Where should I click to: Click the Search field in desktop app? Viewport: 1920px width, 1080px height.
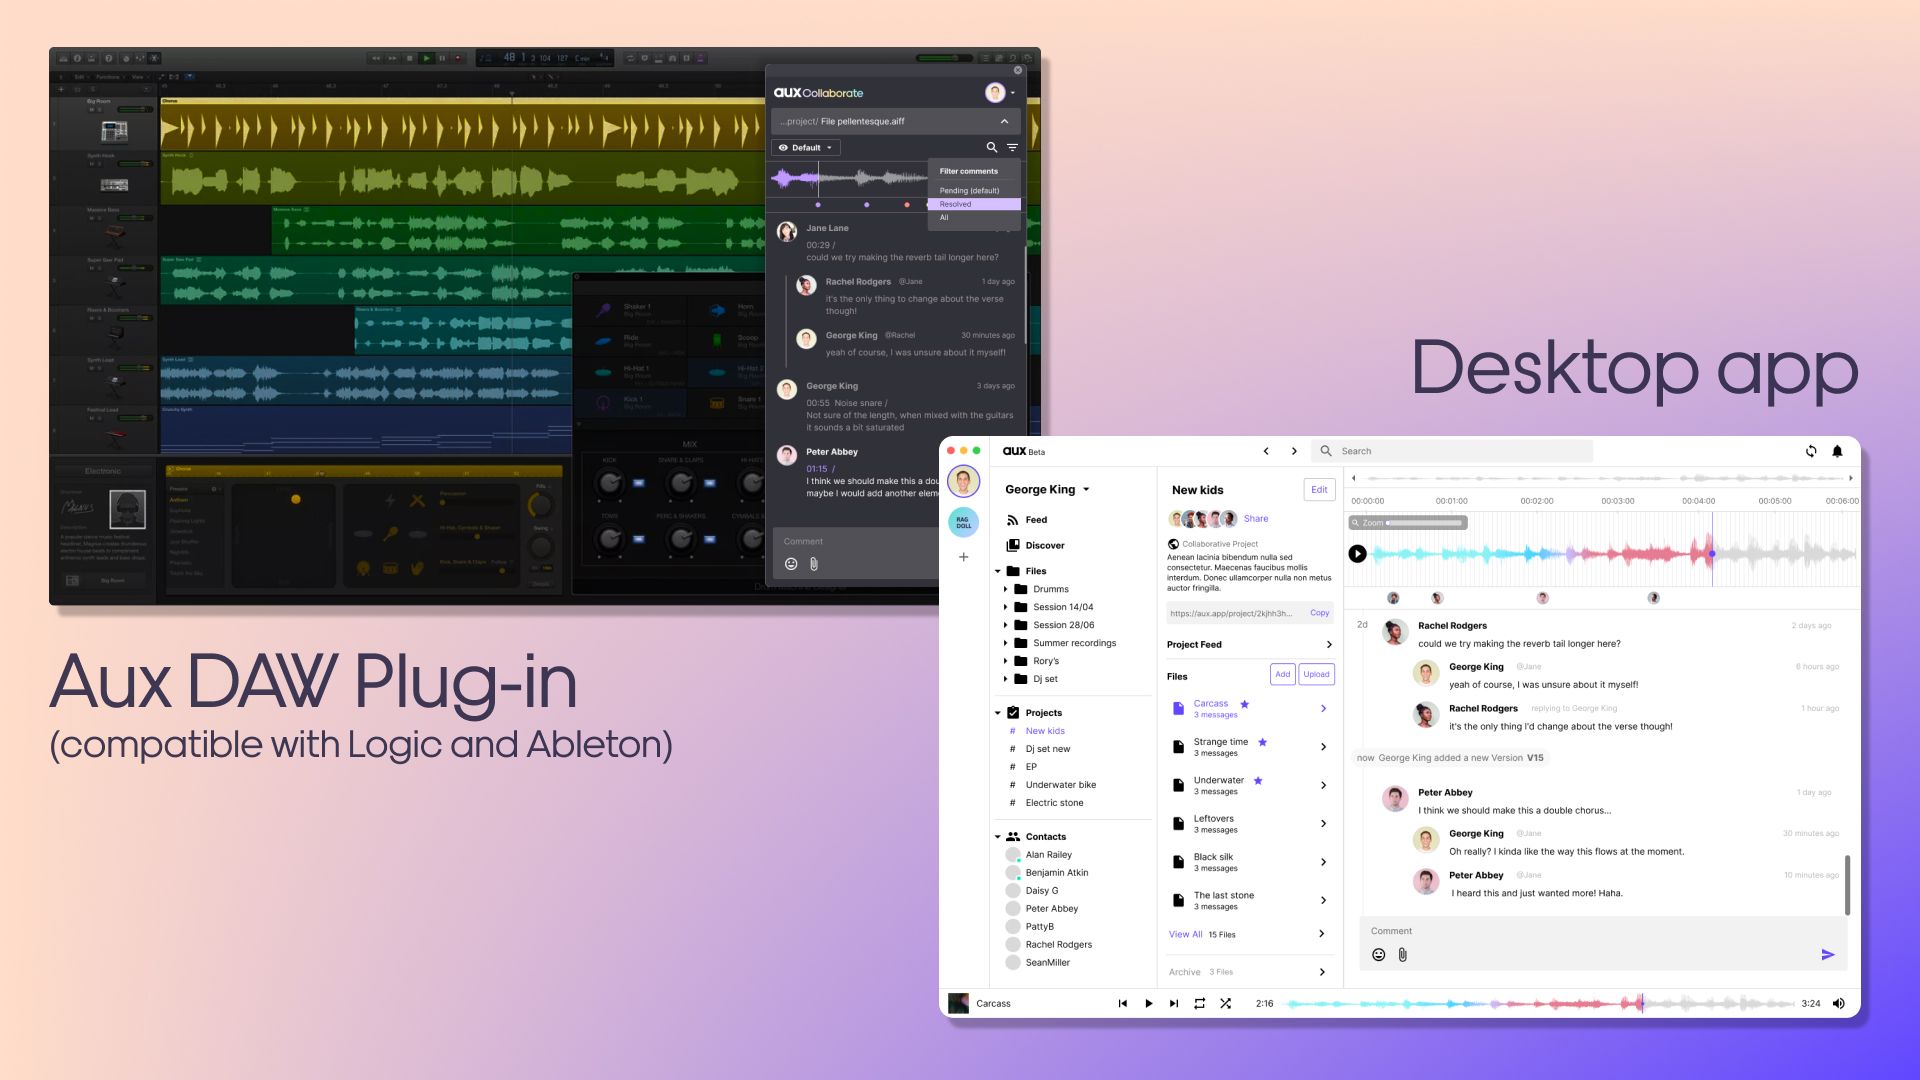[x=1452, y=451]
